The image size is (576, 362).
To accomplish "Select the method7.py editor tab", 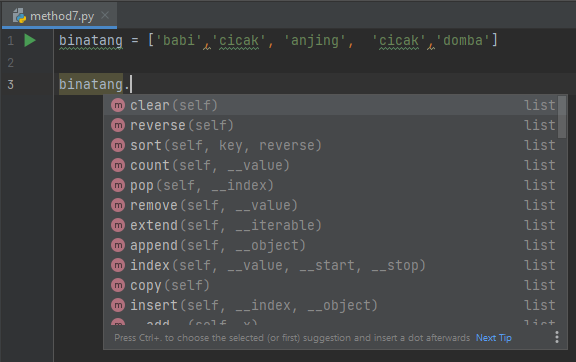I will point(60,15).
